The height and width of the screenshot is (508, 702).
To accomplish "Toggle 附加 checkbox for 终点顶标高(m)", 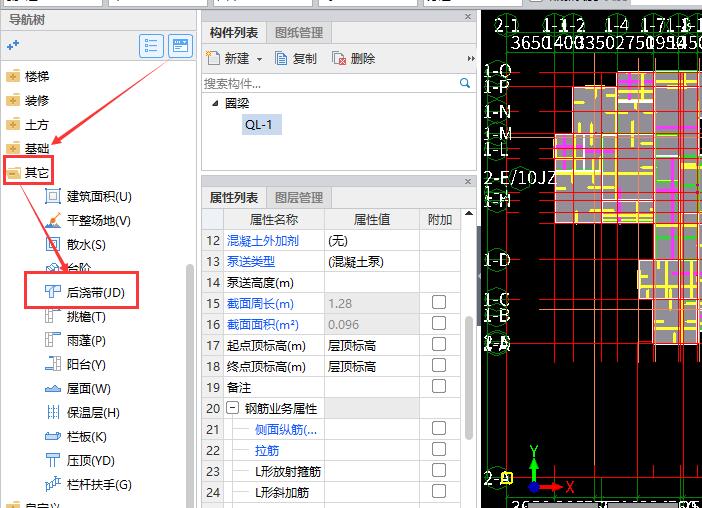I will [x=439, y=365].
